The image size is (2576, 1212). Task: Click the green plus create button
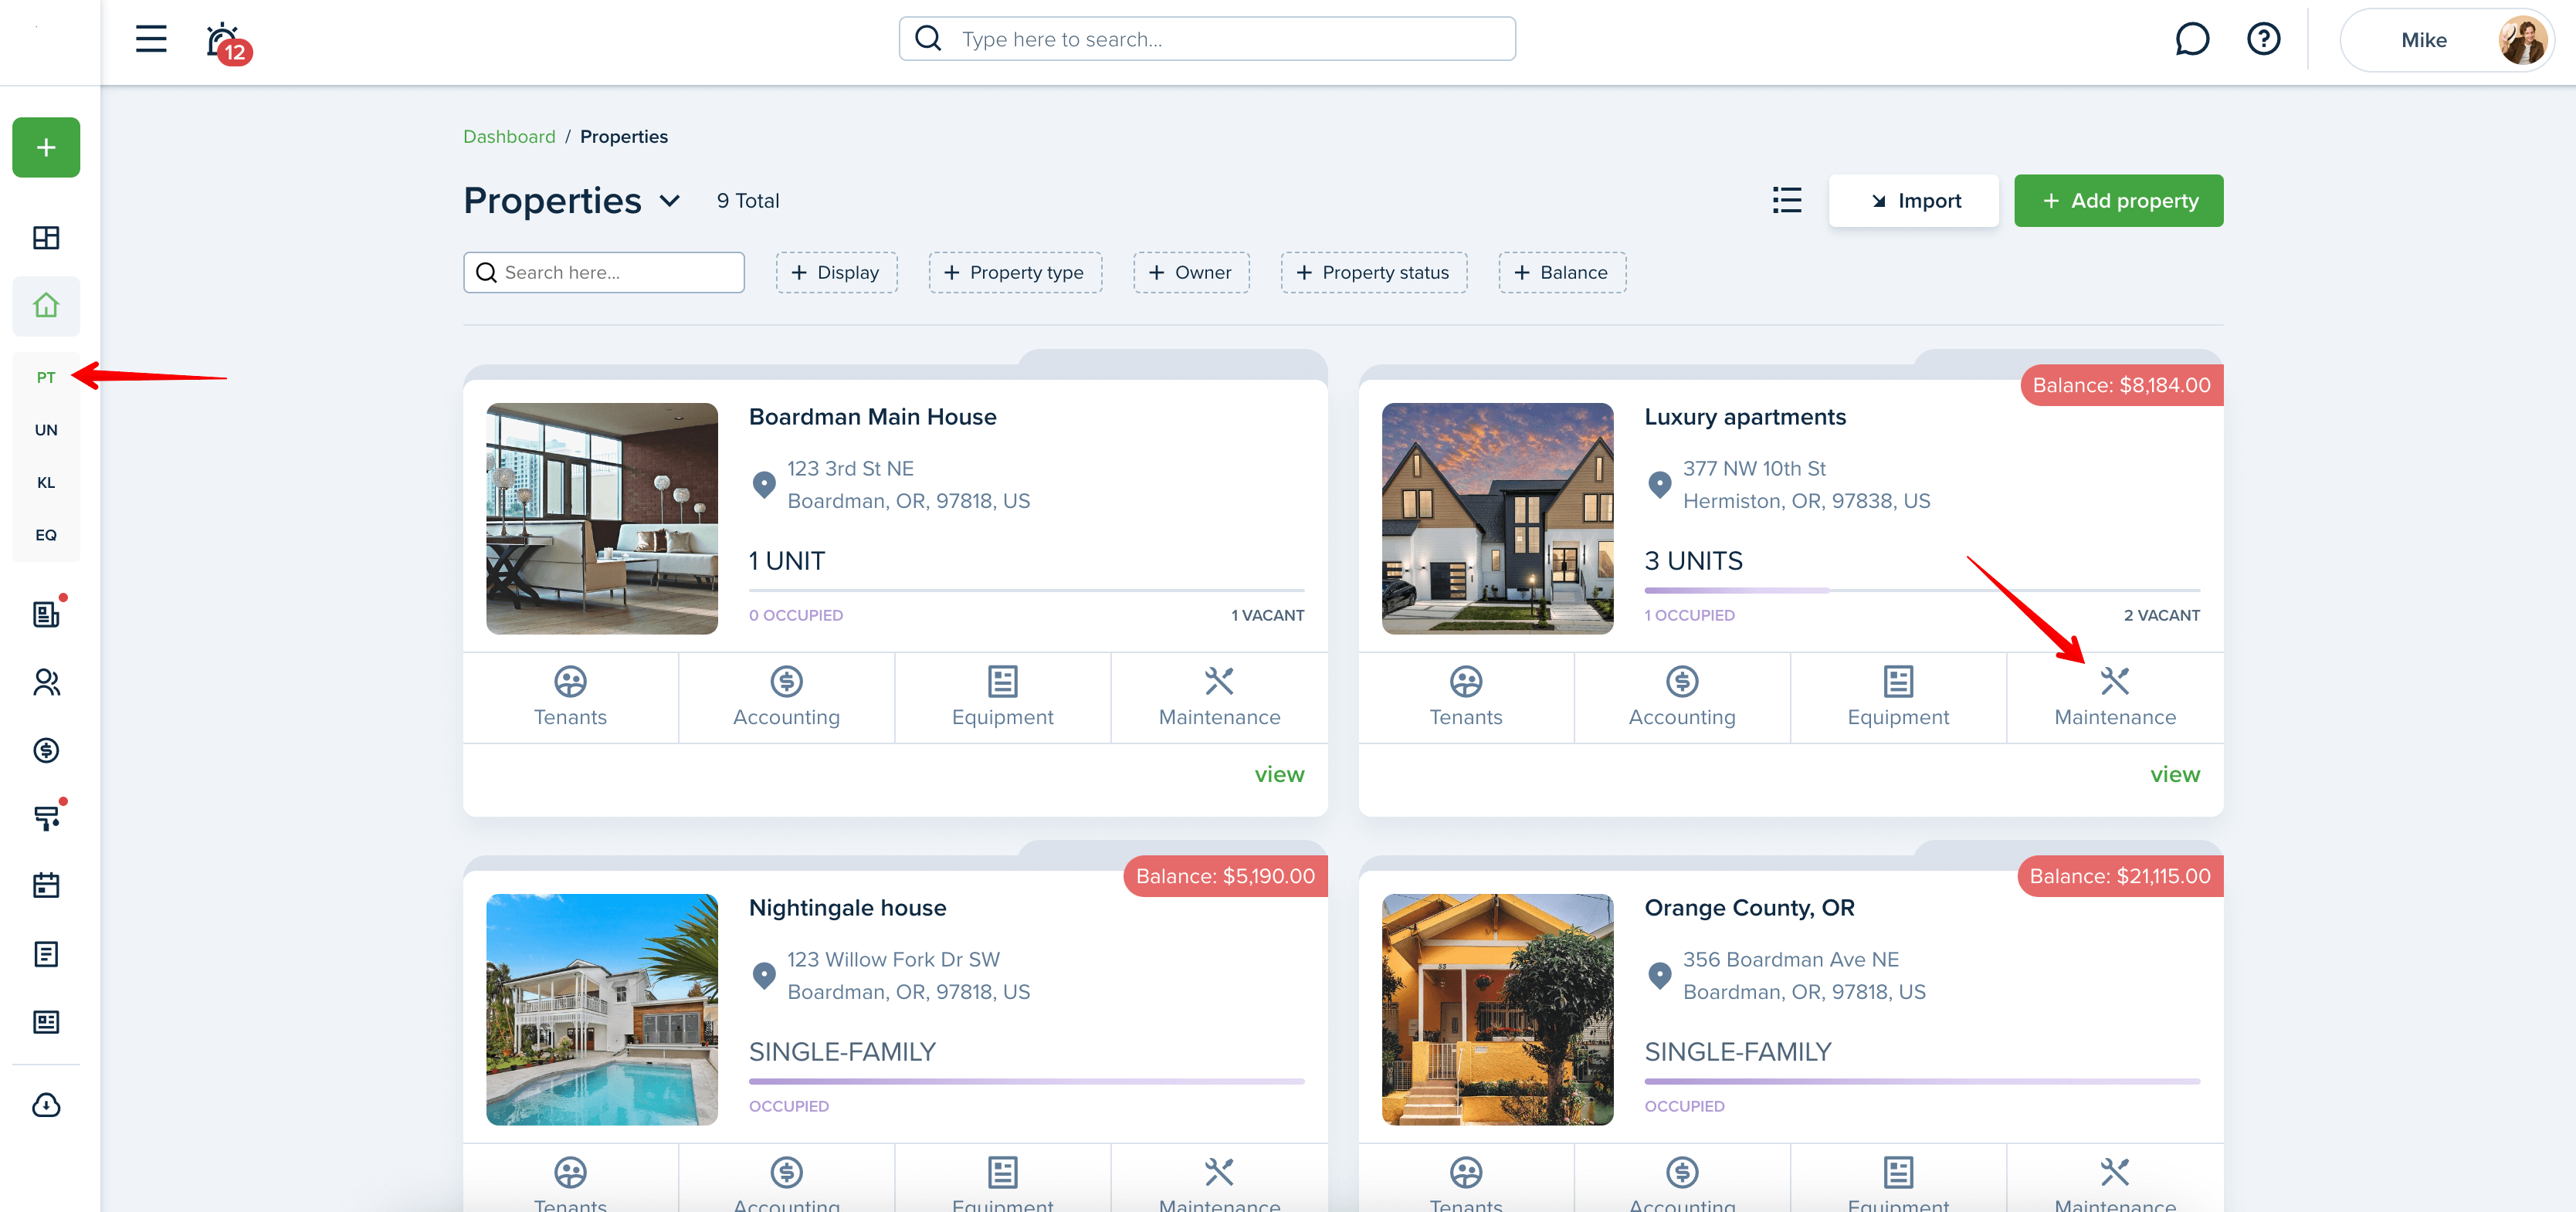coord(46,148)
